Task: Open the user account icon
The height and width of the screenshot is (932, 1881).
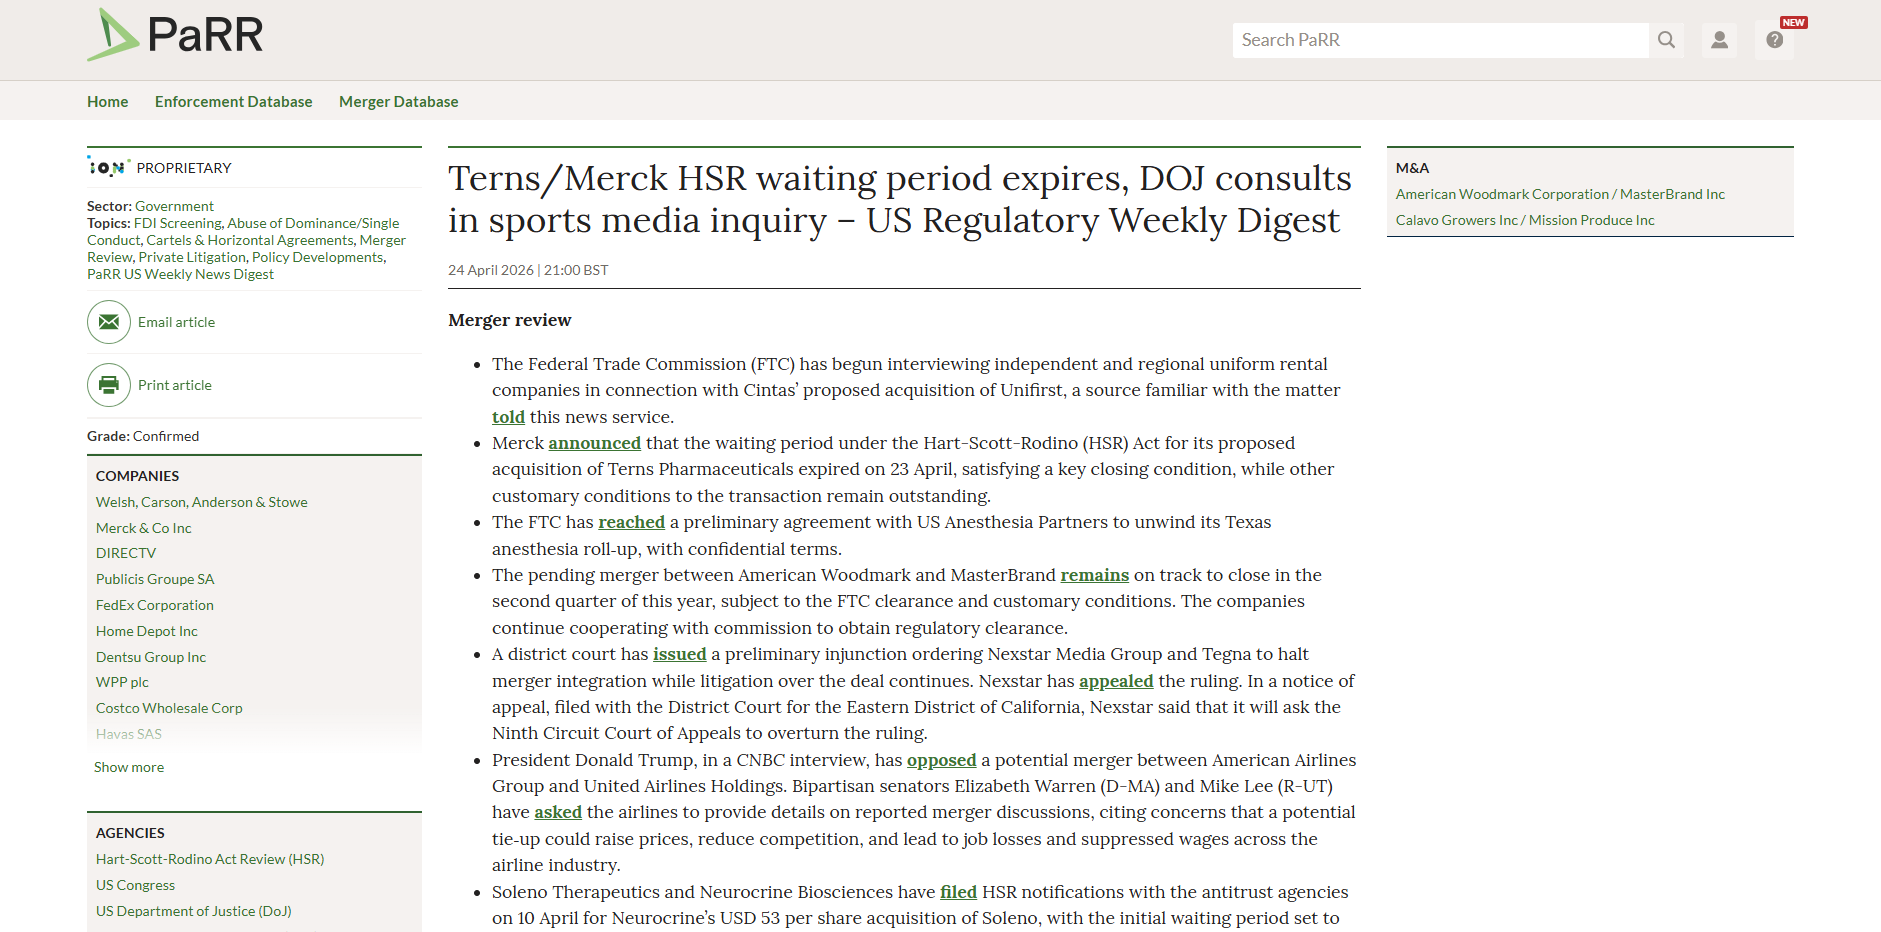Action: click(1719, 40)
